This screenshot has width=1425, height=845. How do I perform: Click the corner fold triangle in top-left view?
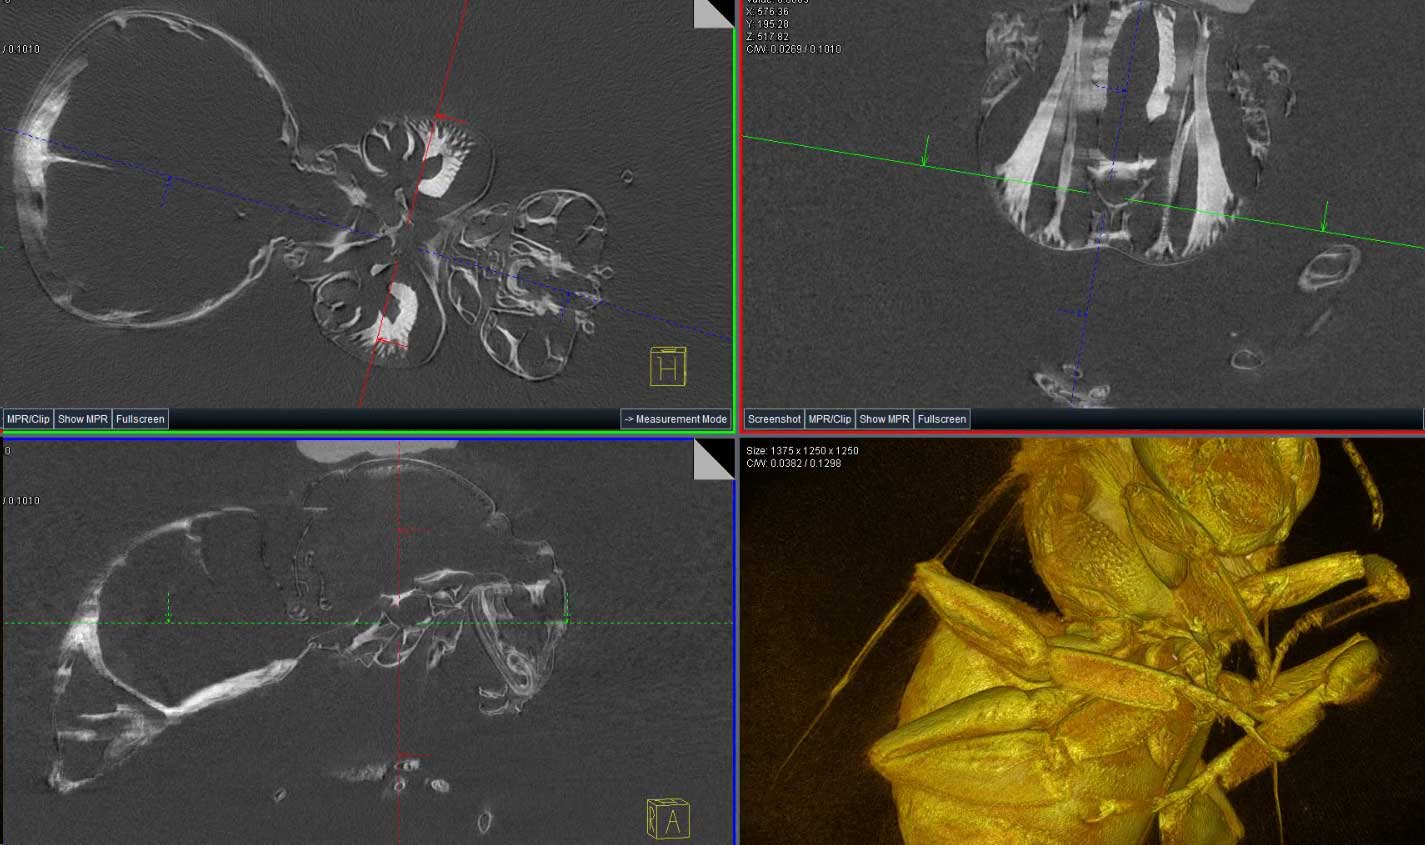715,13
